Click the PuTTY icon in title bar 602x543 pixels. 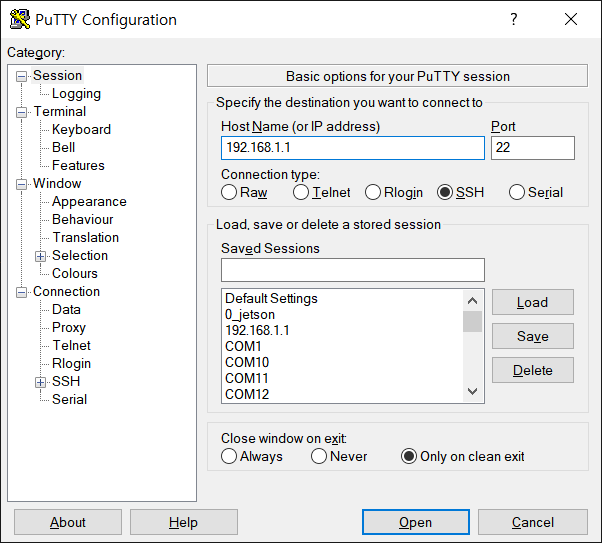click(x=20, y=19)
